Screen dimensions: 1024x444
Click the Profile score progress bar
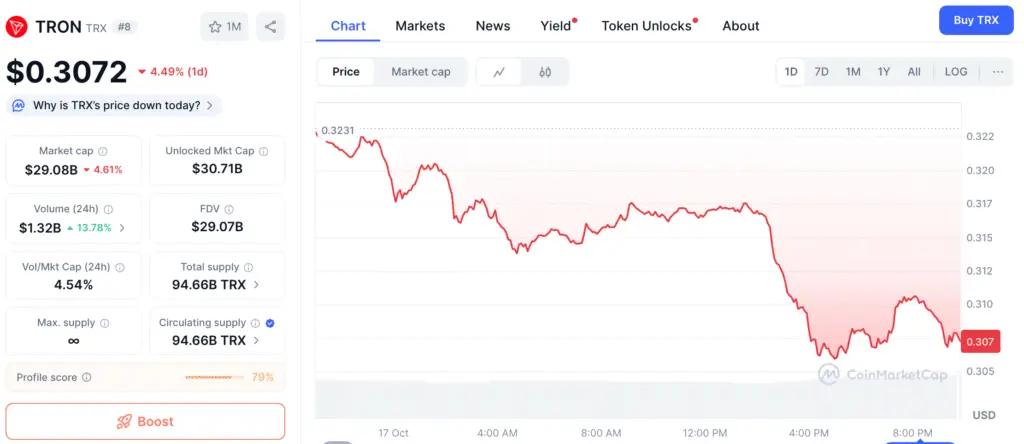coord(214,377)
